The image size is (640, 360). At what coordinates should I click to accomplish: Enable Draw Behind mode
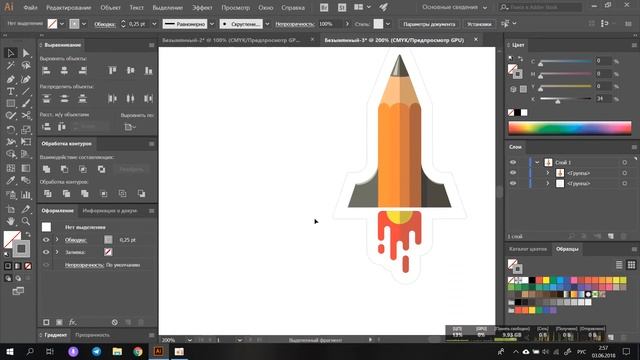pos(18,278)
